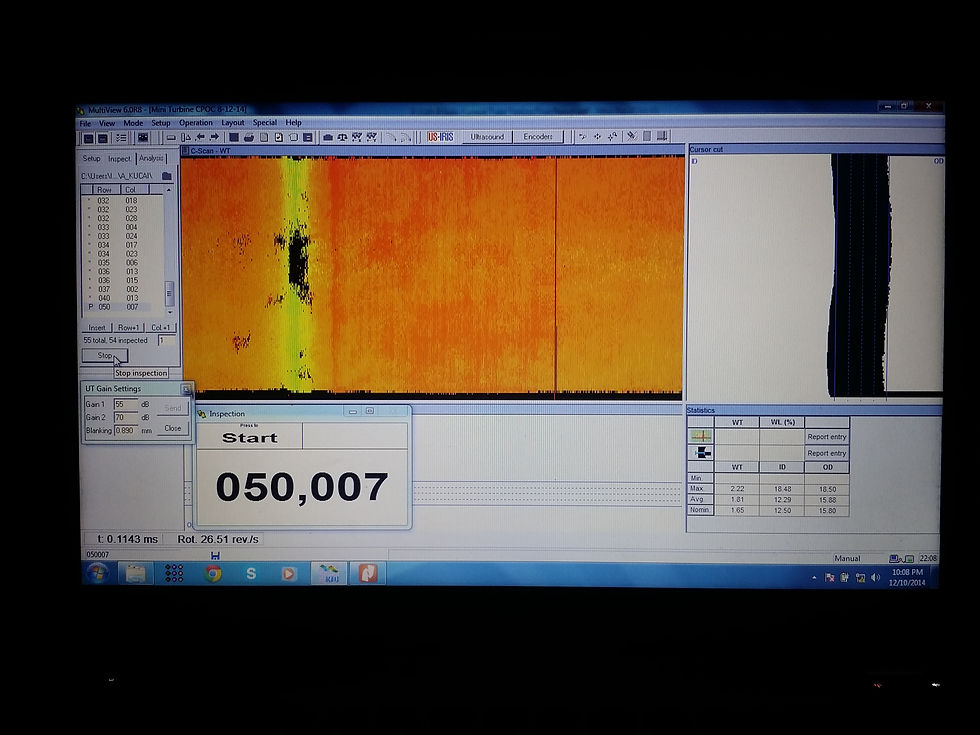This screenshot has width=980, height=735.
Task: Click the balance scale calibration icon
Action: (x=342, y=138)
